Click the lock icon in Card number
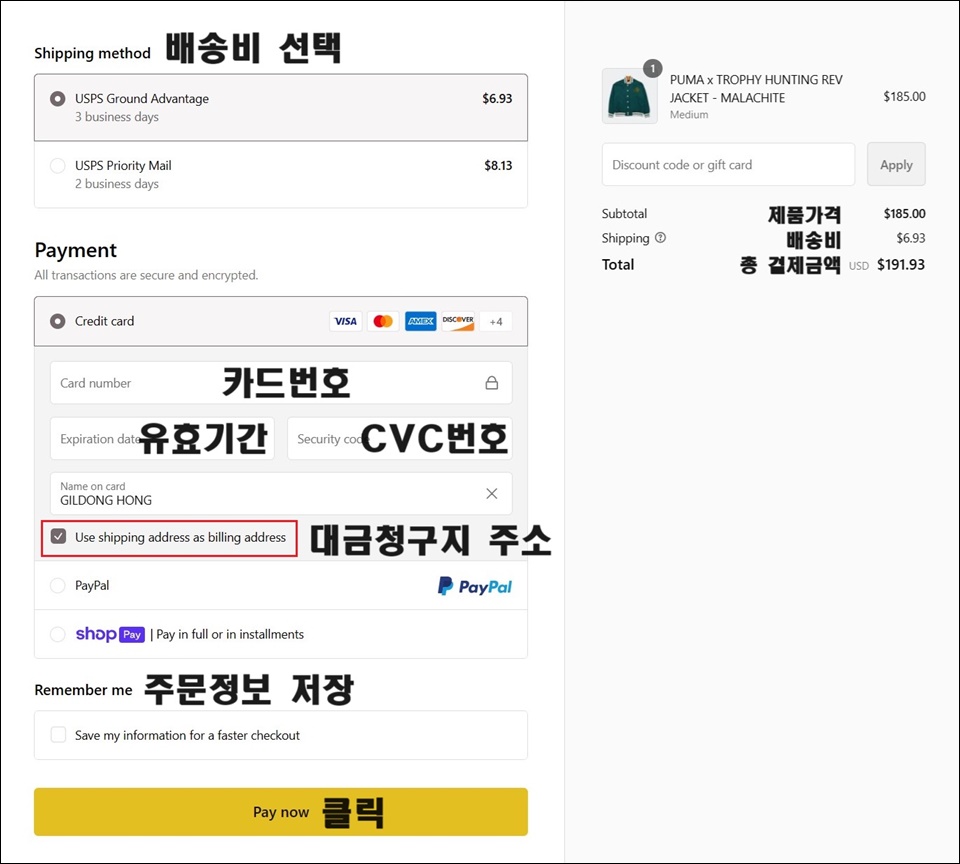 click(492, 383)
